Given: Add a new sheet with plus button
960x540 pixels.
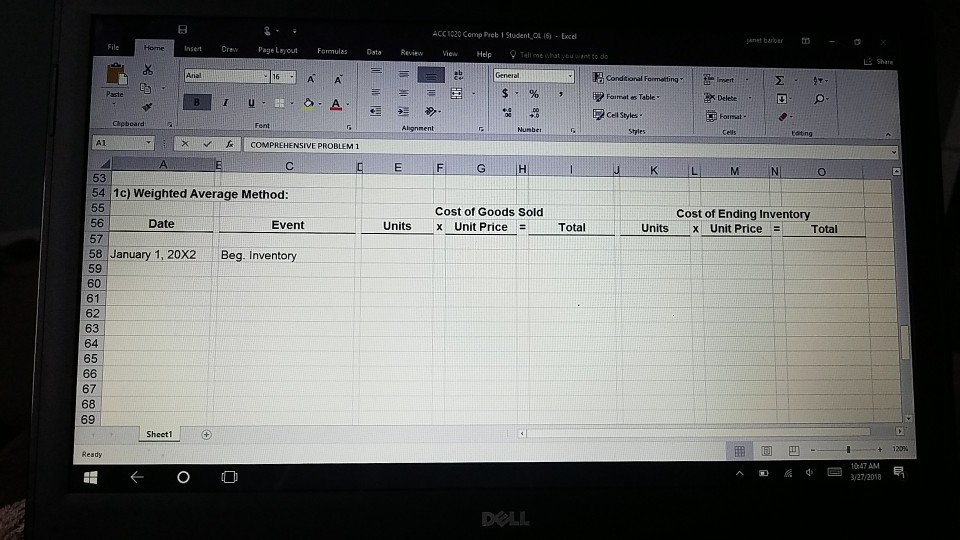Looking at the screenshot, I should (206, 435).
